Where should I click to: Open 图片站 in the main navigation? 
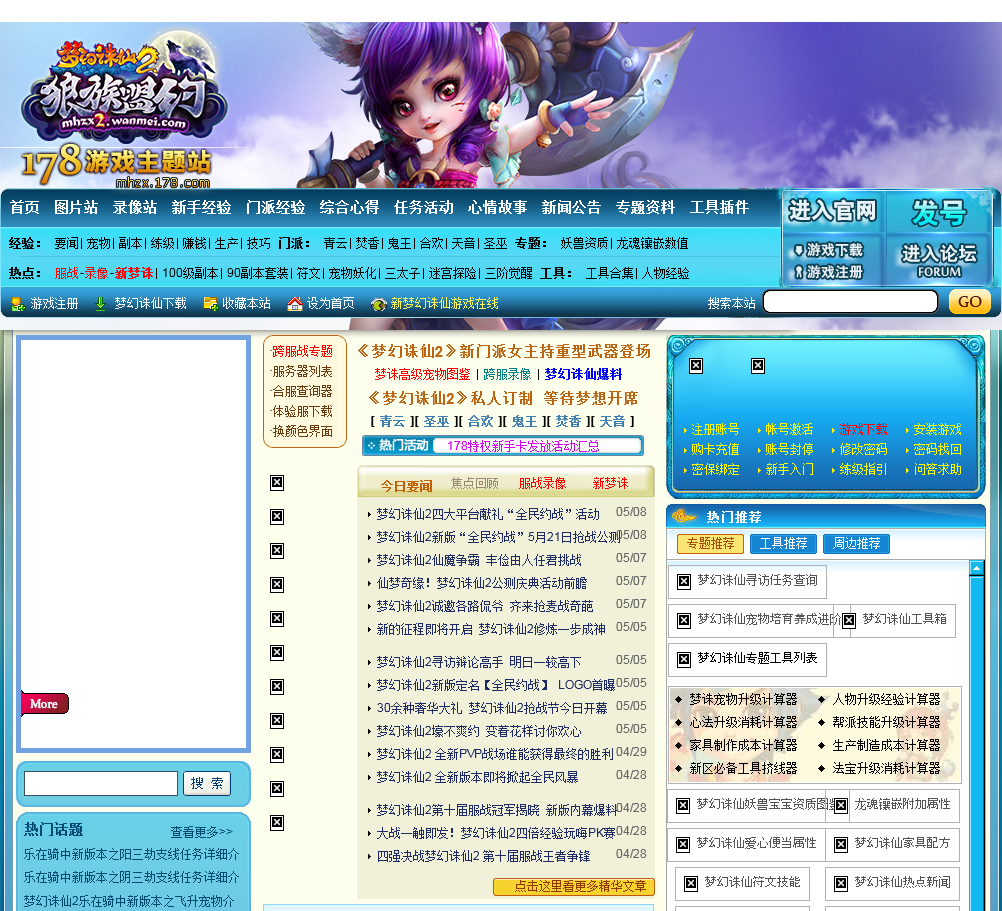[x=75, y=208]
